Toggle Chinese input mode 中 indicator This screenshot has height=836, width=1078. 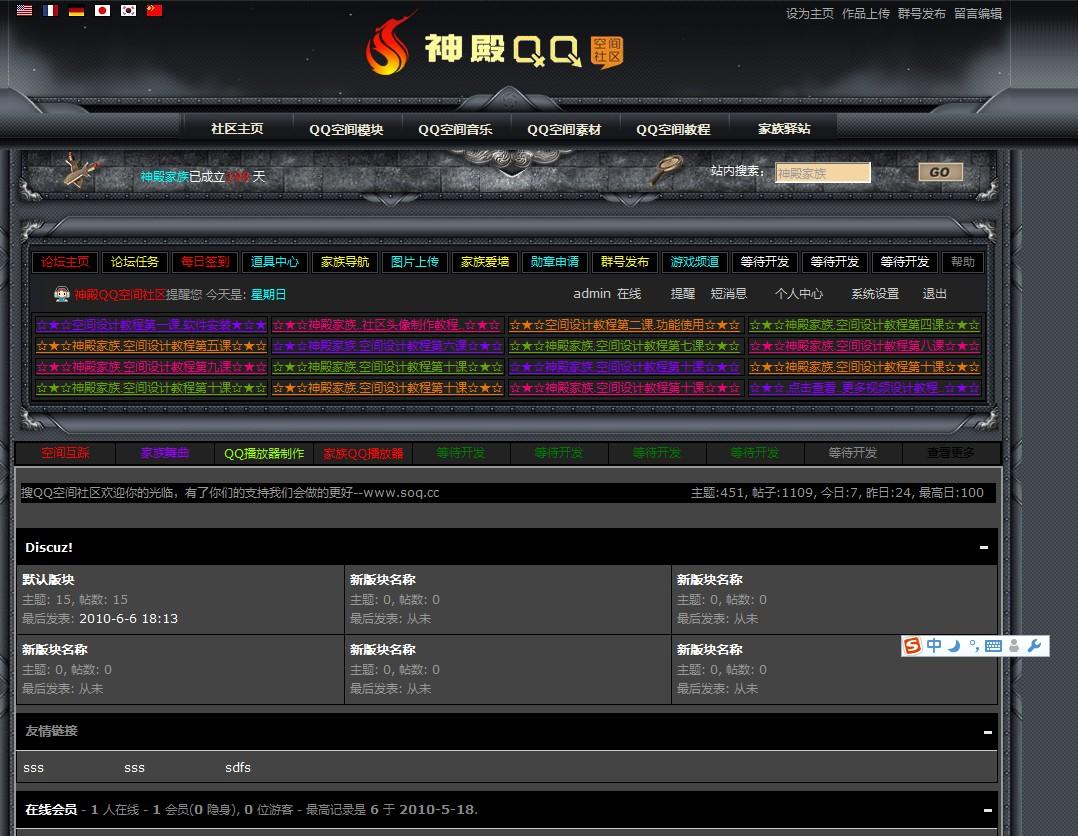(x=934, y=646)
